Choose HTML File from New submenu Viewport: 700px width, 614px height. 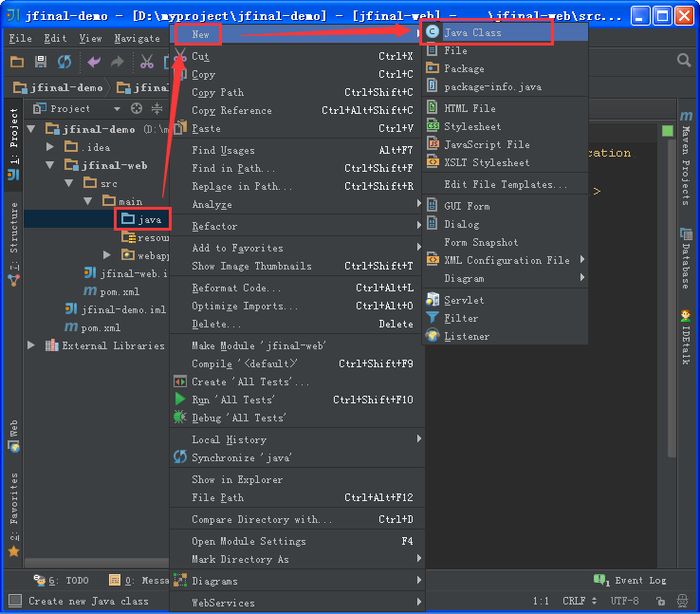(x=504, y=108)
